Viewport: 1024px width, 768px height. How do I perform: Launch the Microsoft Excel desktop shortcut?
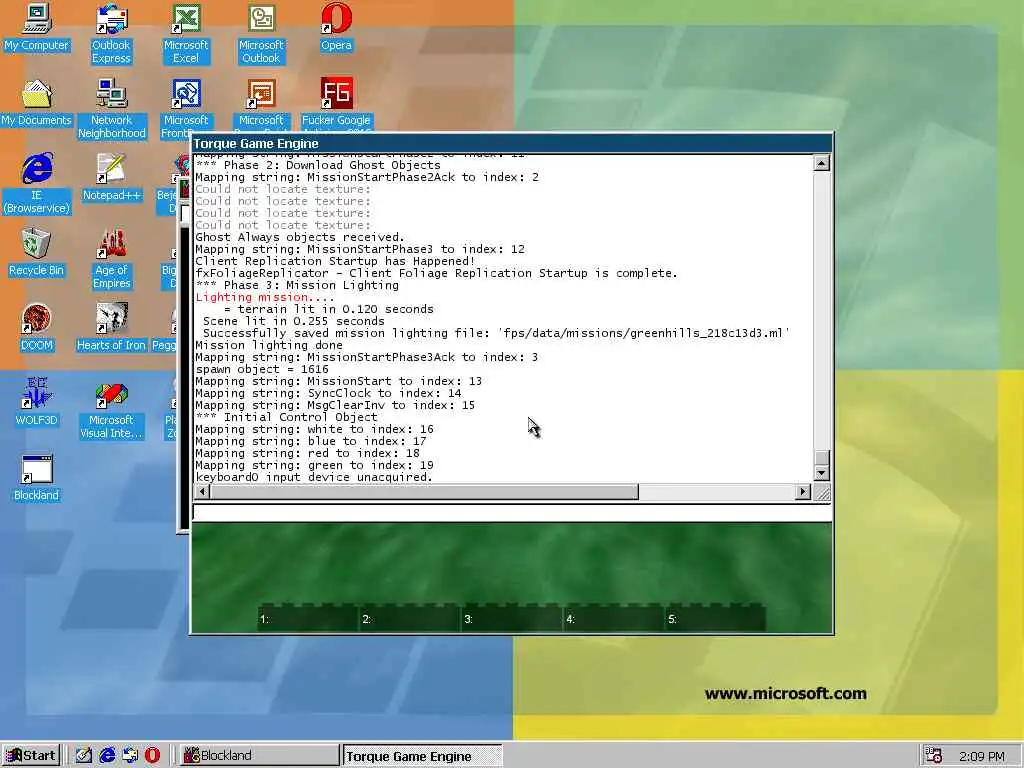186,33
